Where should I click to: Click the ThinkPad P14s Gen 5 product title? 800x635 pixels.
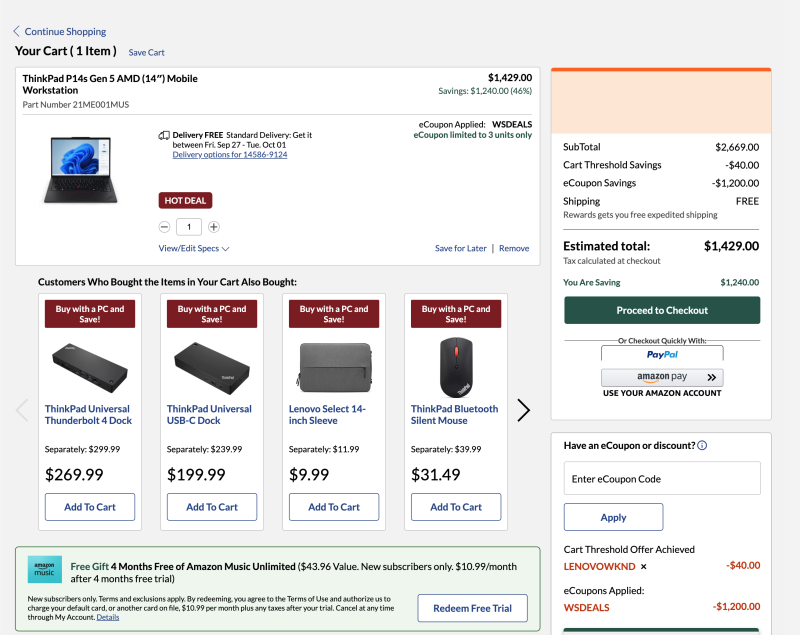pos(110,84)
